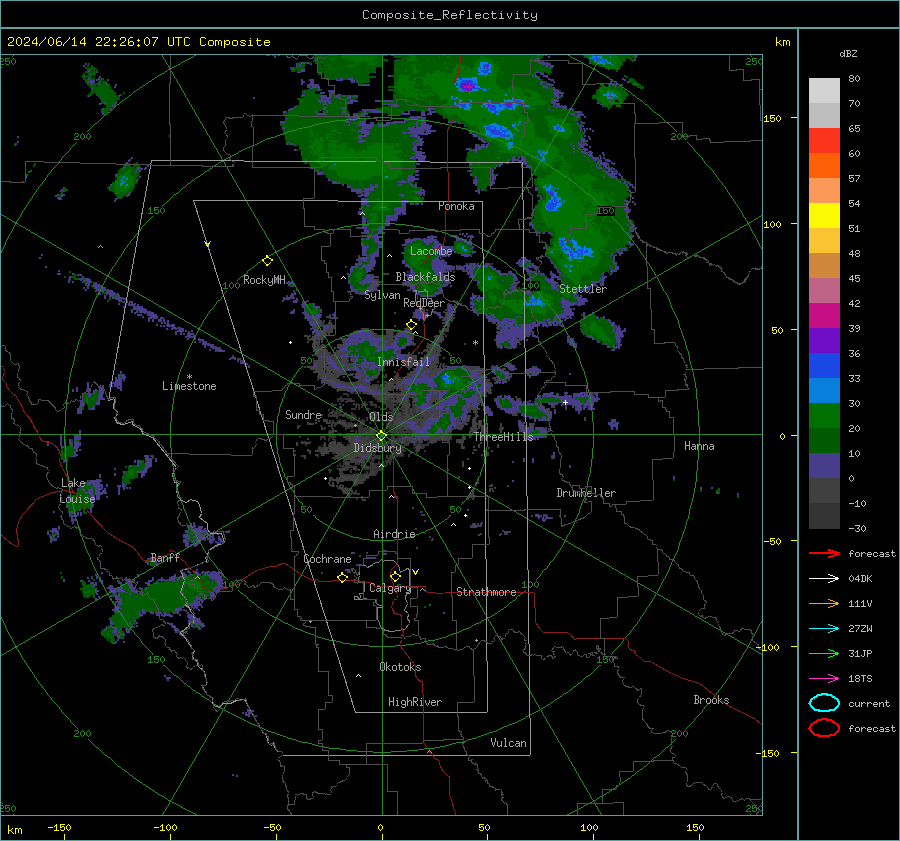900x841 pixels.
Task: Click the white 04DK arrow icon
Action: tap(824, 579)
